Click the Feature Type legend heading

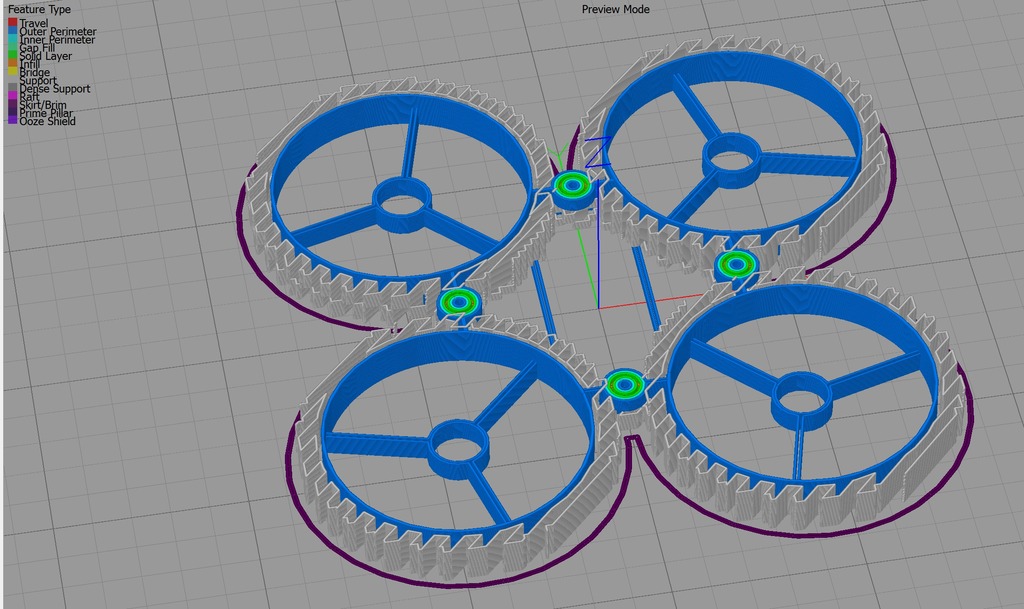[x=39, y=10]
